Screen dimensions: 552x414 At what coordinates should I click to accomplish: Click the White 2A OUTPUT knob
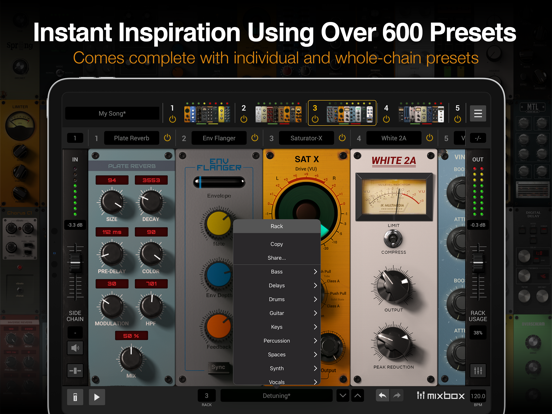tap(393, 287)
